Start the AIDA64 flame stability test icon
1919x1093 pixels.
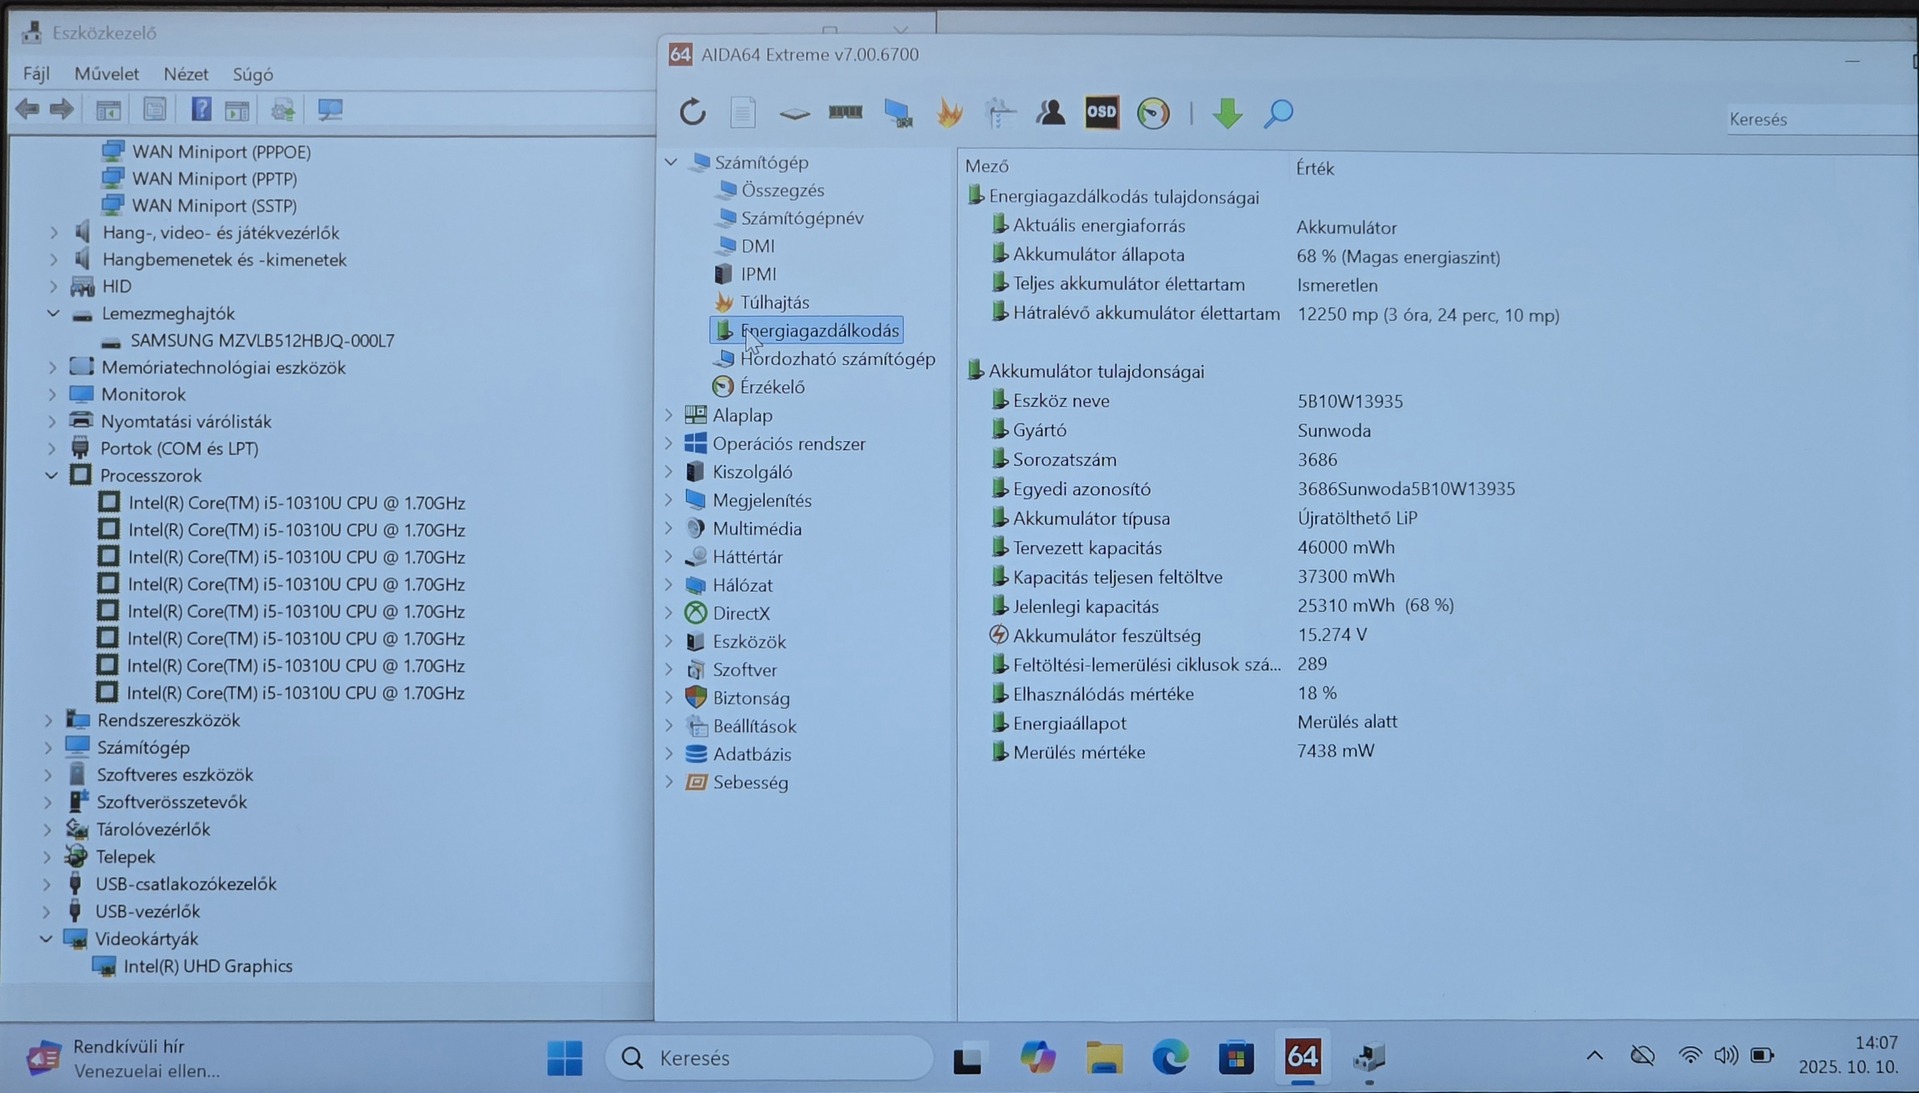(x=949, y=112)
